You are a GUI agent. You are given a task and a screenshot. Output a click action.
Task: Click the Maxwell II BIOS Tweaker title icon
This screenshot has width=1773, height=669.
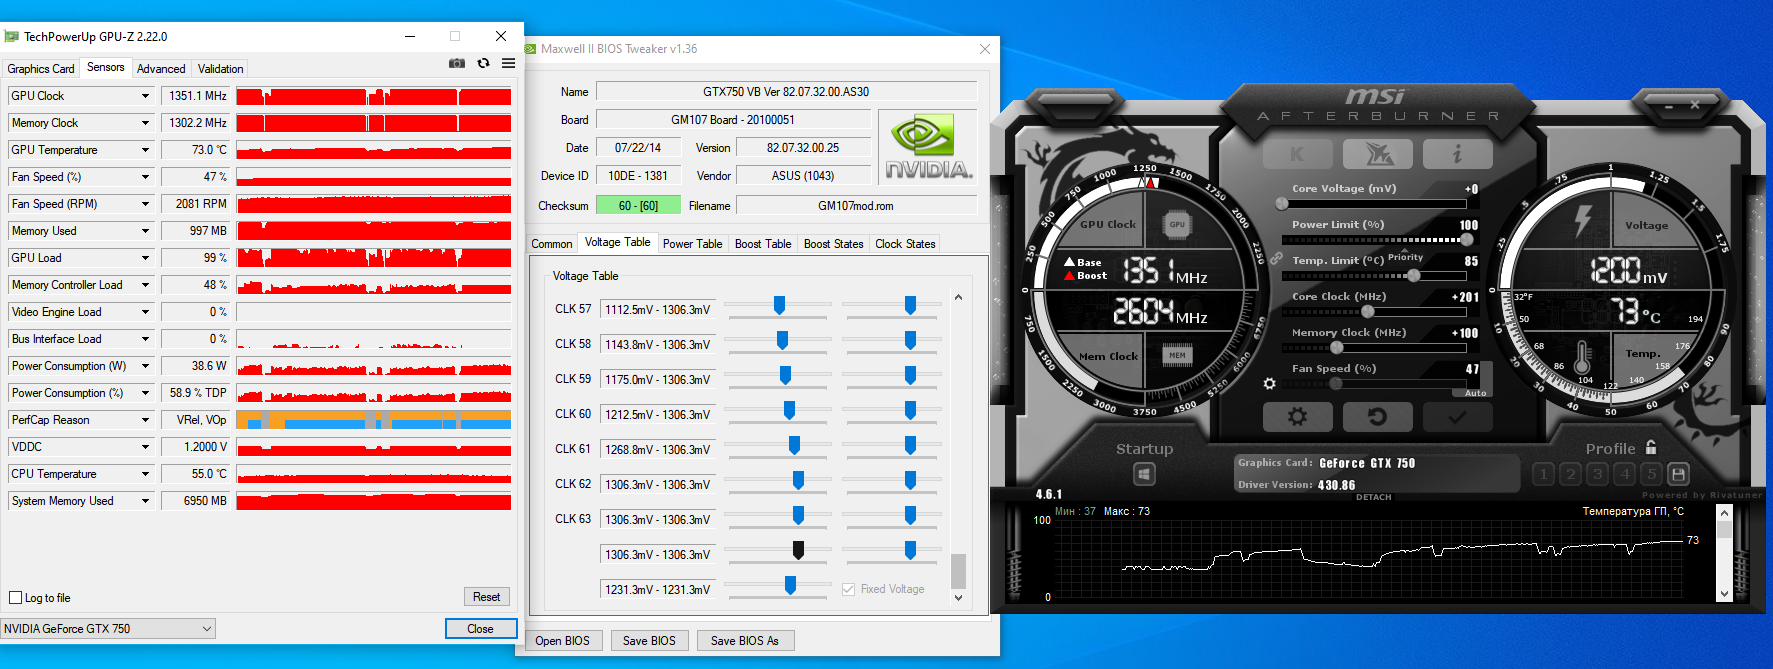531,48
